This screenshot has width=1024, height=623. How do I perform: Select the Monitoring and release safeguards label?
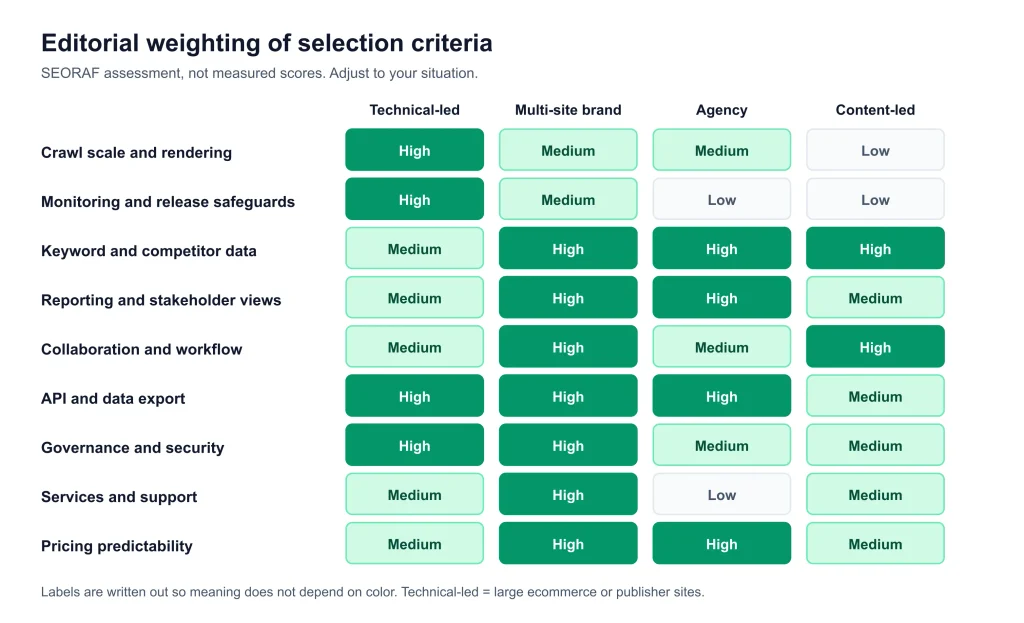pos(167,202)
